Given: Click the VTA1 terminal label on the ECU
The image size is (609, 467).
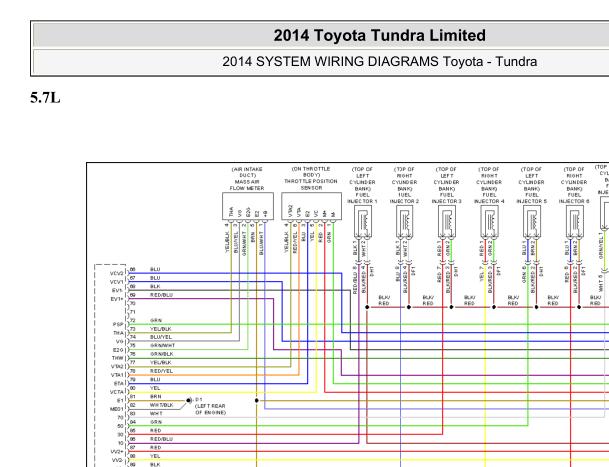Looking at the screenshot, I should point(117,375).
